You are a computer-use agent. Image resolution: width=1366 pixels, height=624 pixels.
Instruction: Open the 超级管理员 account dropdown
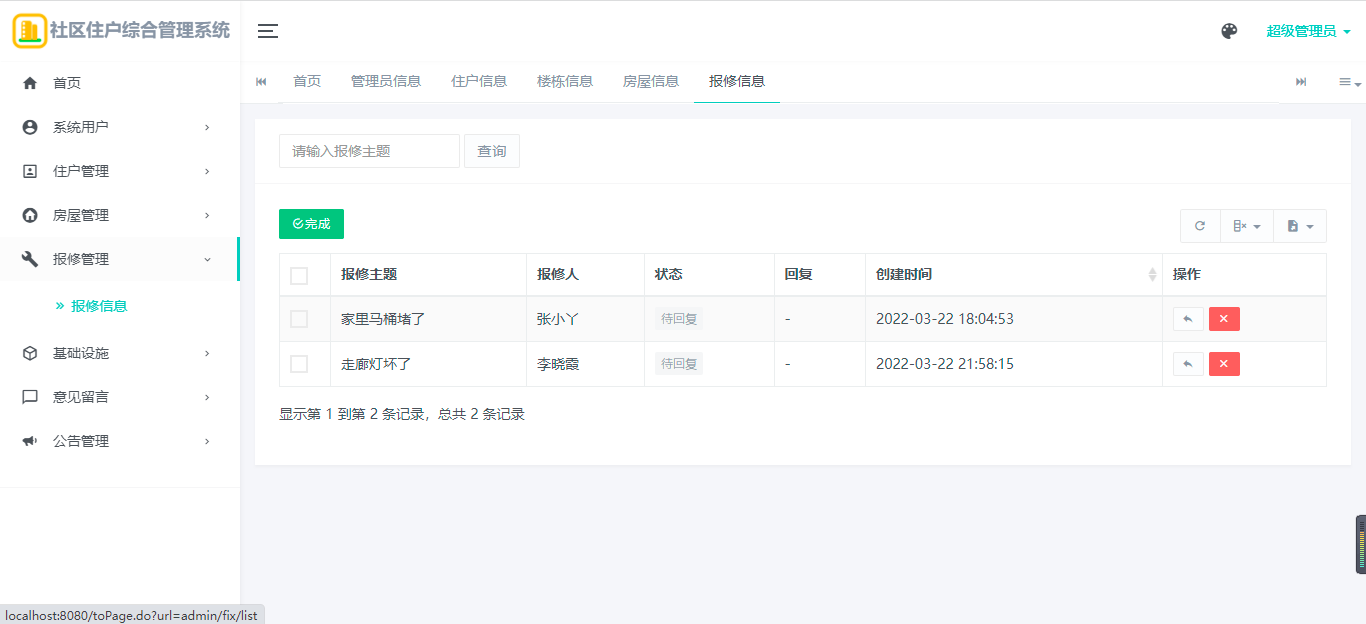1308,31
